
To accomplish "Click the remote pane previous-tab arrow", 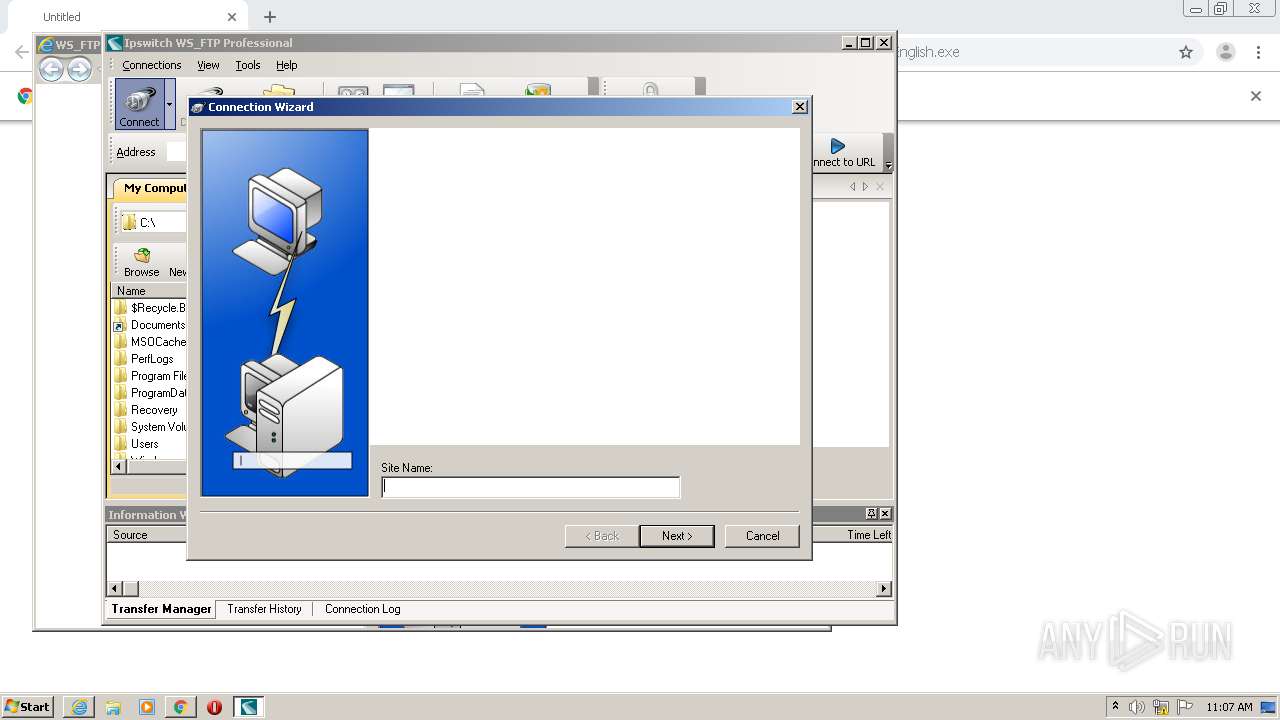I will click(x=853, y=187).
